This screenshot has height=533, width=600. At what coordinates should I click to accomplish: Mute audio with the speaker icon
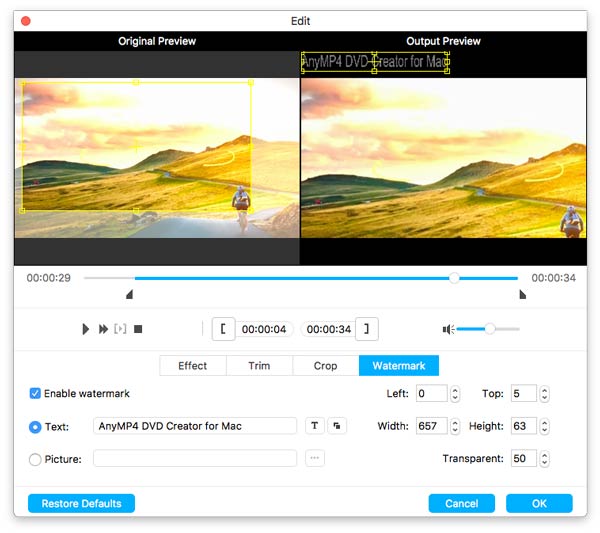[448, 329]
